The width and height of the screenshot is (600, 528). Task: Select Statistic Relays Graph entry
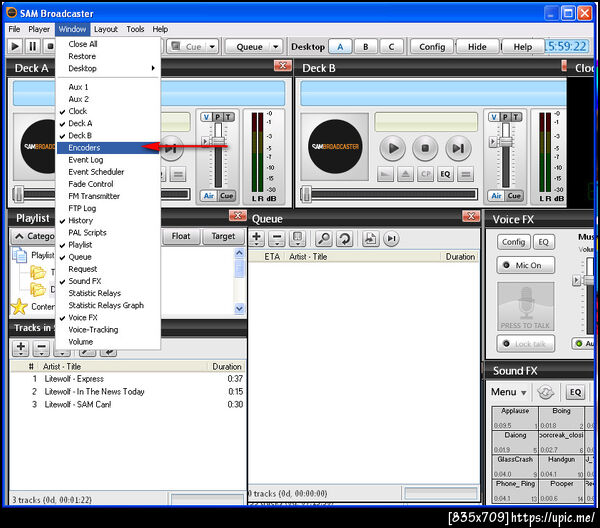[106, 305]
